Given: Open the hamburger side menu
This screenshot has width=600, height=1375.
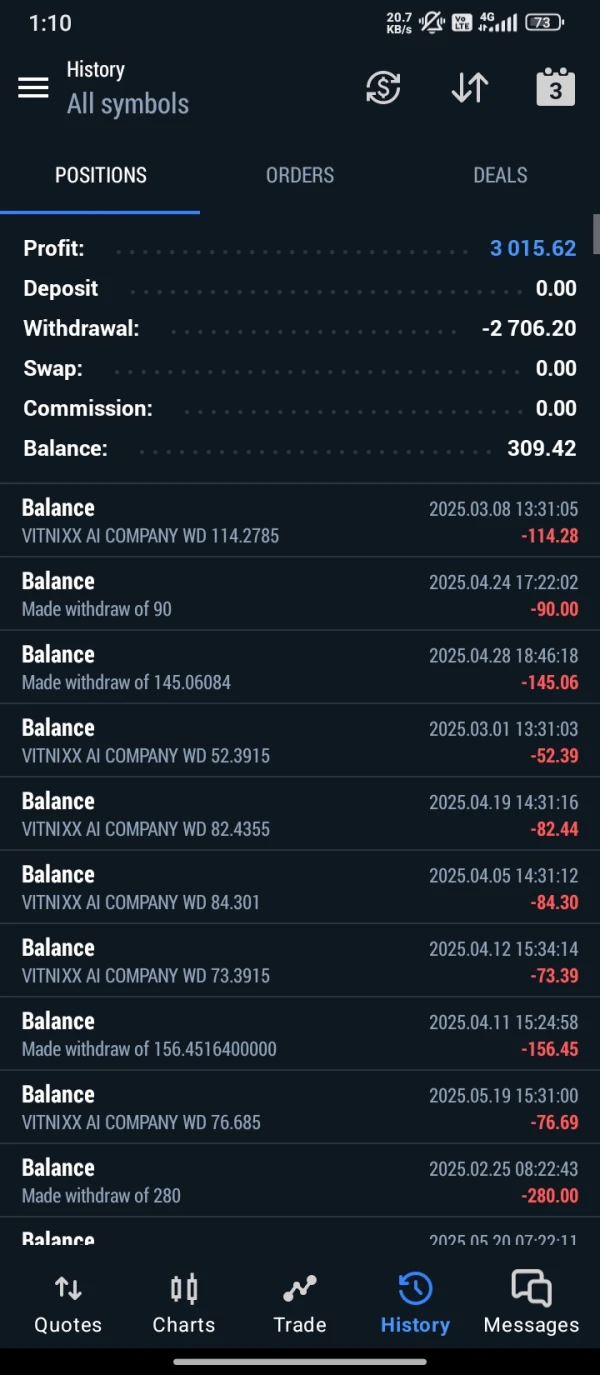Looking at the screenshot, I should (x=33, y=88).
